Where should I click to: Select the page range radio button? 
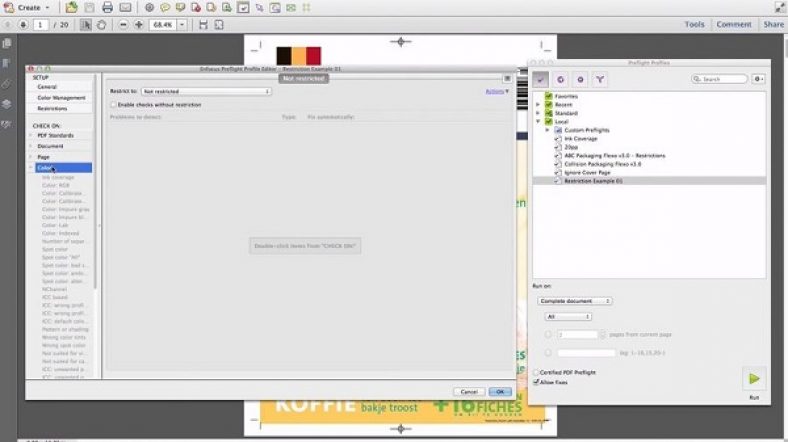[x=548, y=353]
